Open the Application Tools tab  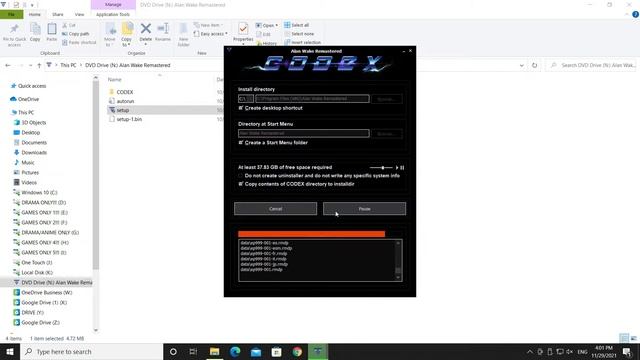pyautogui.click(x=113, y=14)
